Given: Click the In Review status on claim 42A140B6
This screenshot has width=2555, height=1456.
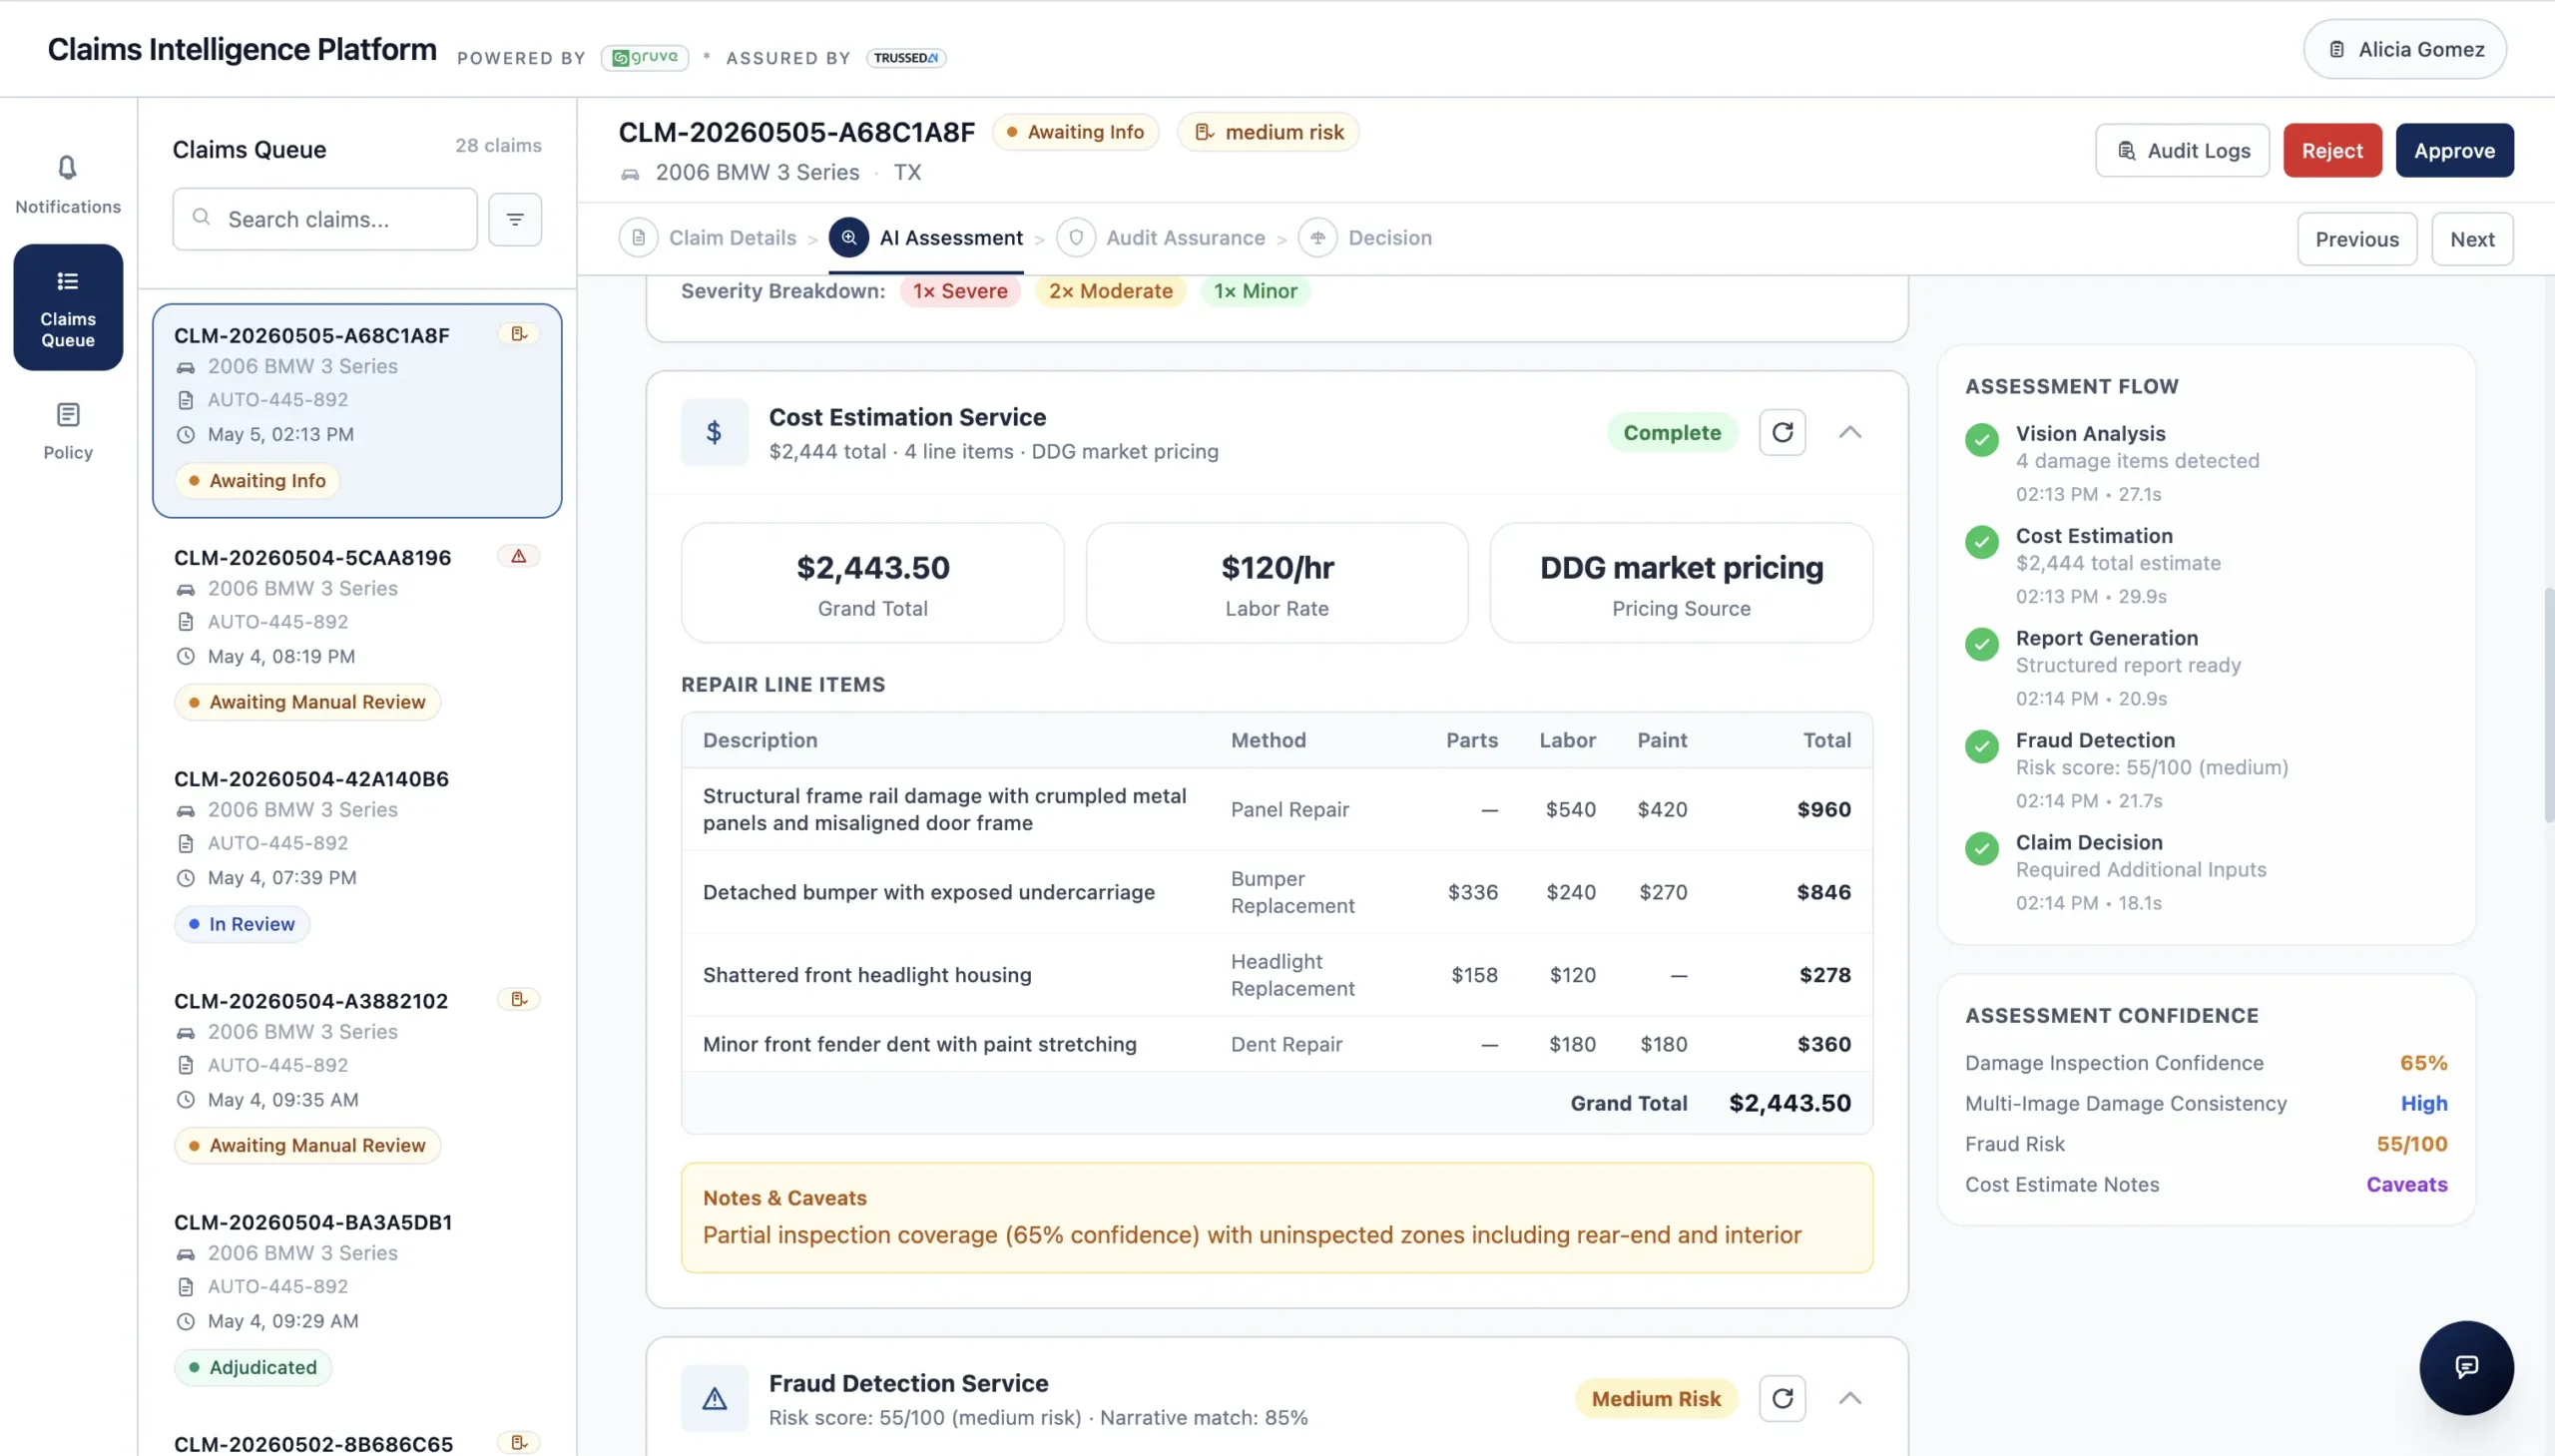Looking at the screenshot, I should point(242,924).
